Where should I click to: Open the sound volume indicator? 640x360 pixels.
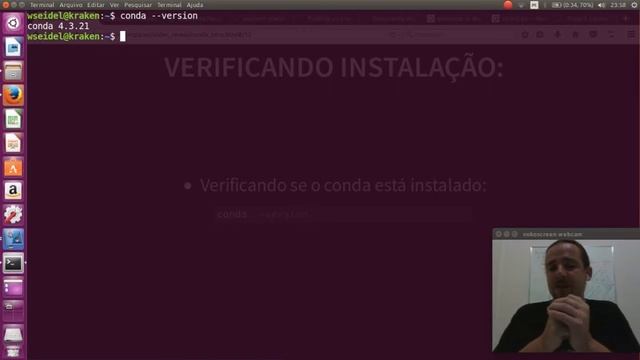click(602, 5)
